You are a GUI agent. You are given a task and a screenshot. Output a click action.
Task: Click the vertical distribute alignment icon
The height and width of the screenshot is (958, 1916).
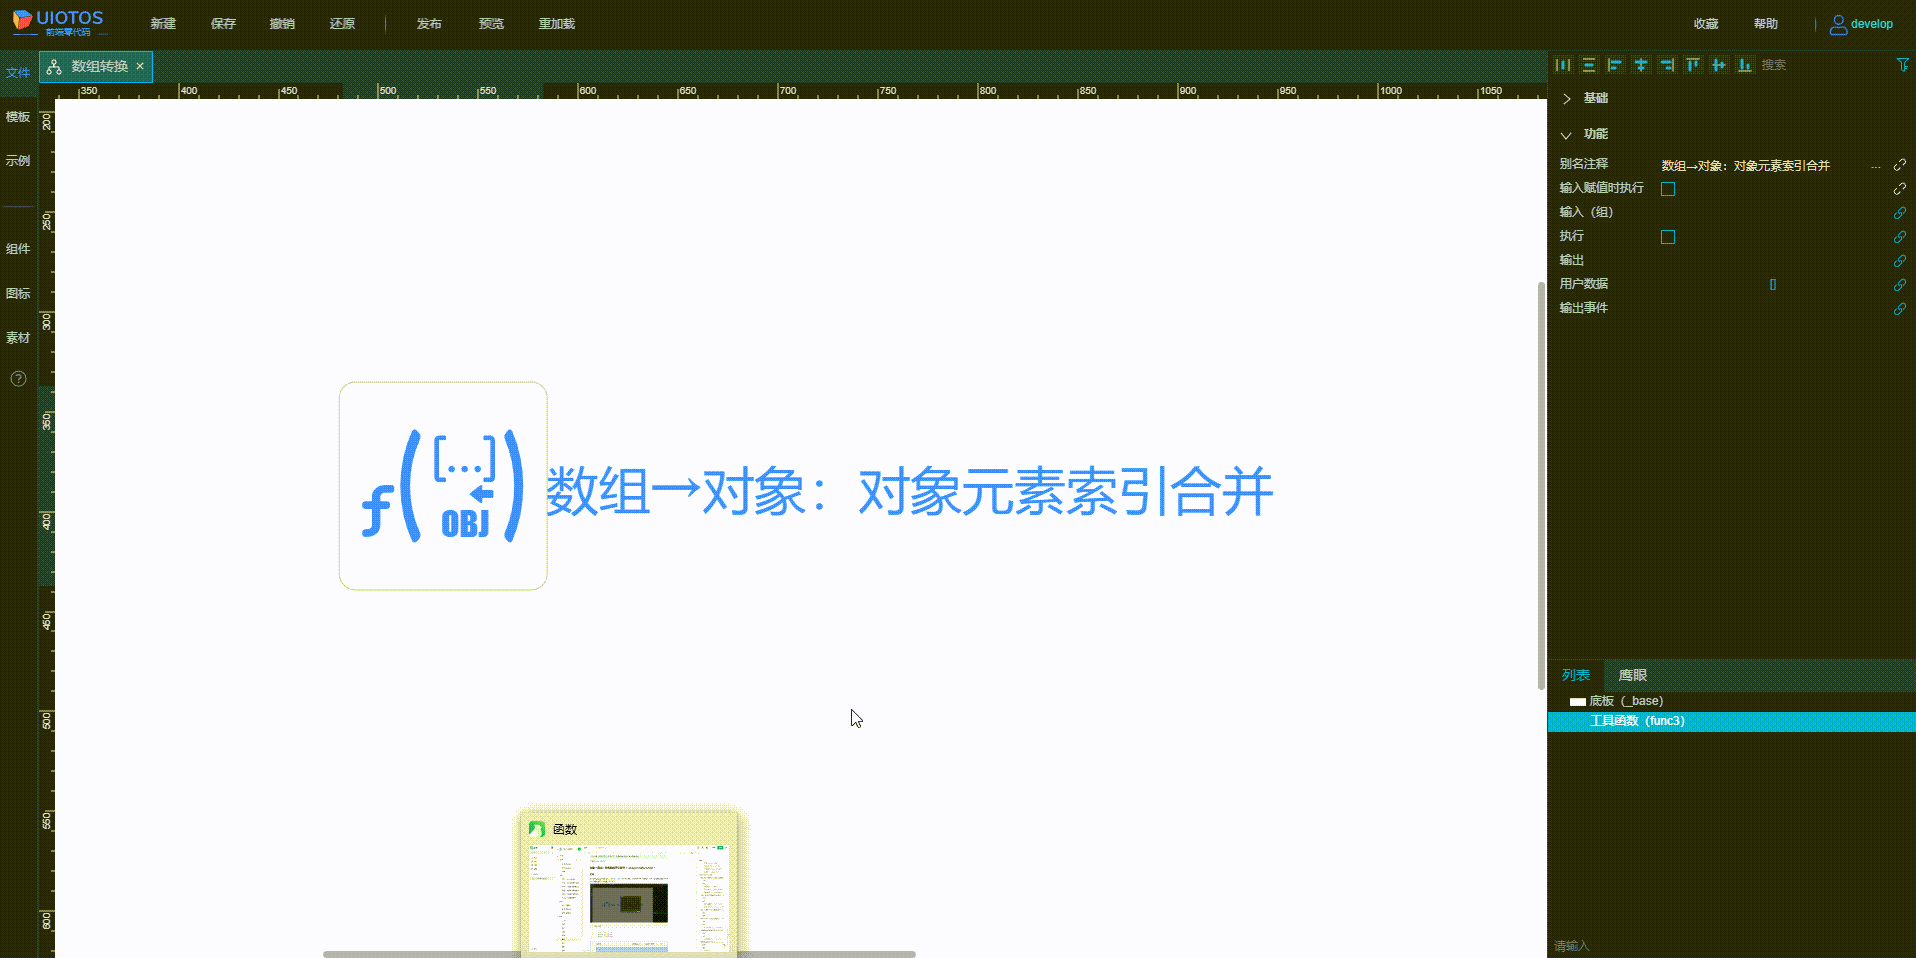tap(1589, 65)
